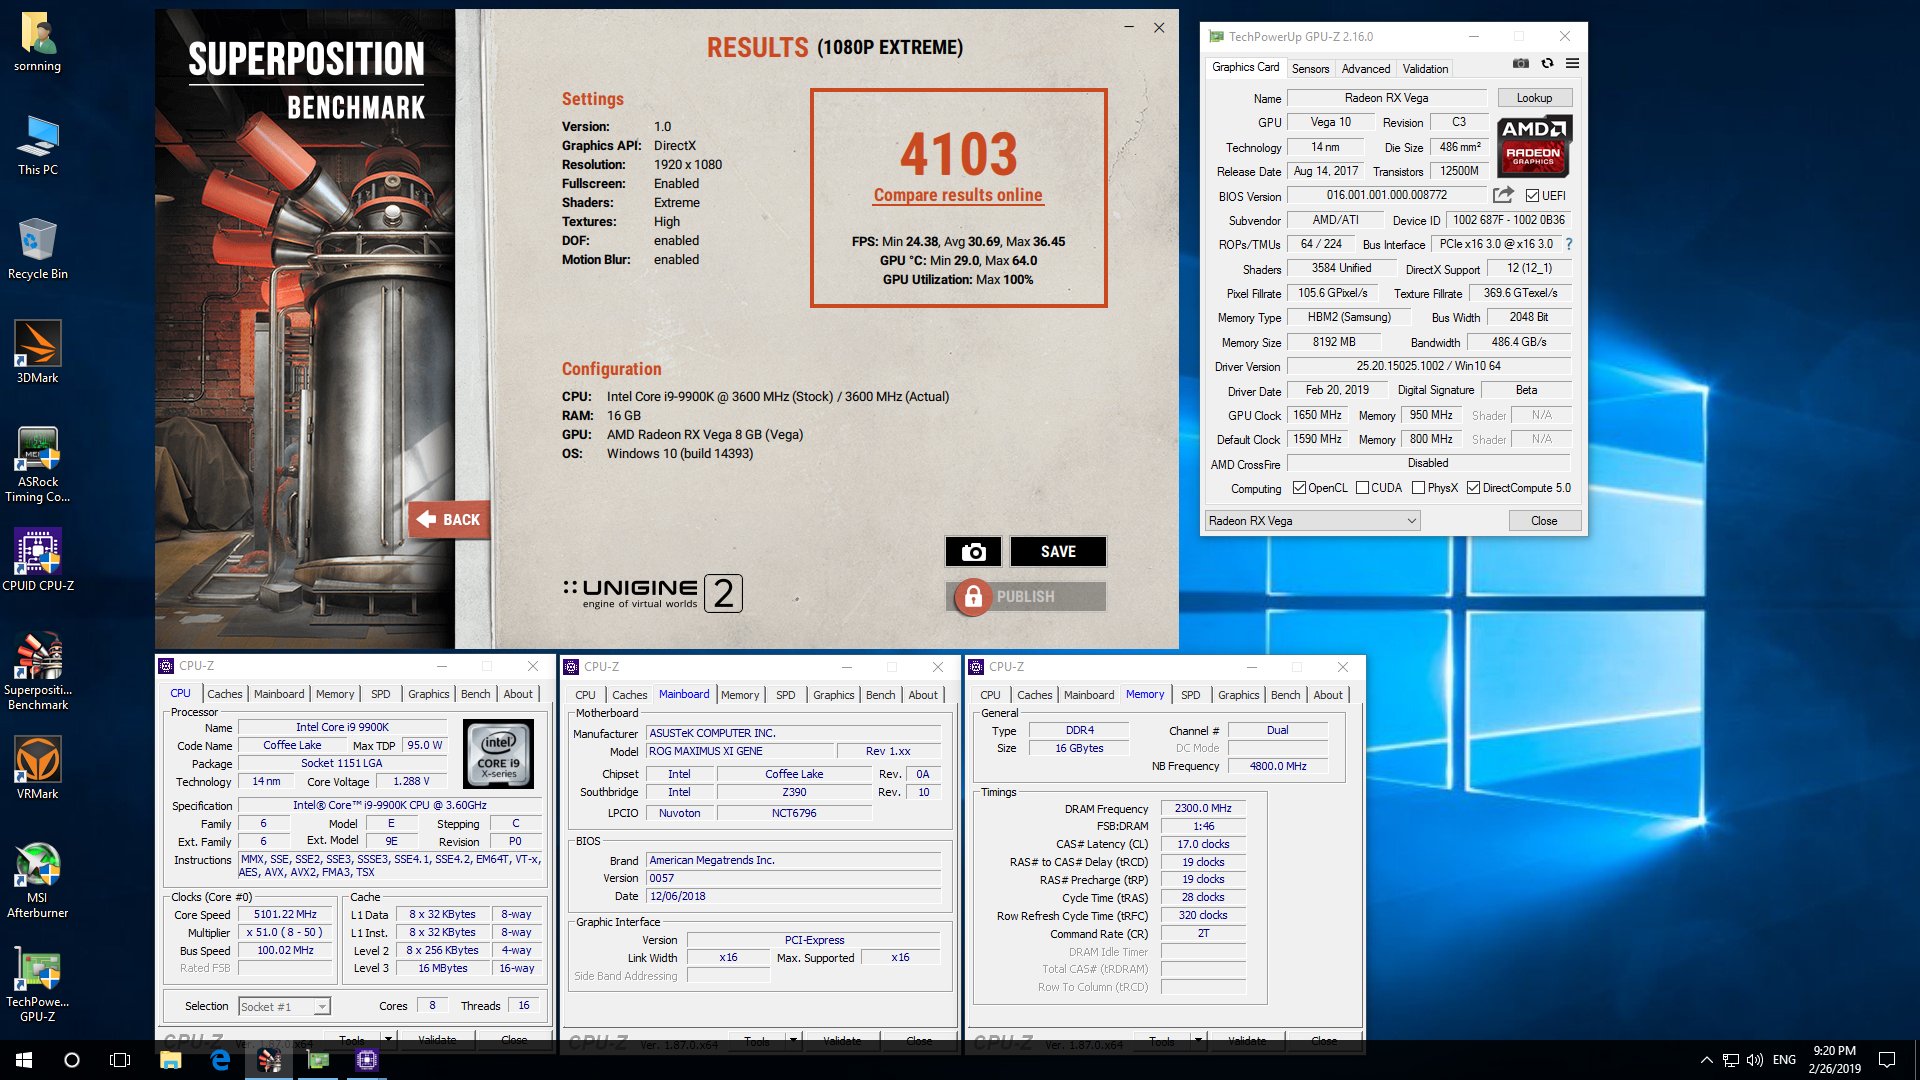Click Bus Interface question mark help
The width and height of the screenshot is (1920, 1080).
[x=1569, y=244]
